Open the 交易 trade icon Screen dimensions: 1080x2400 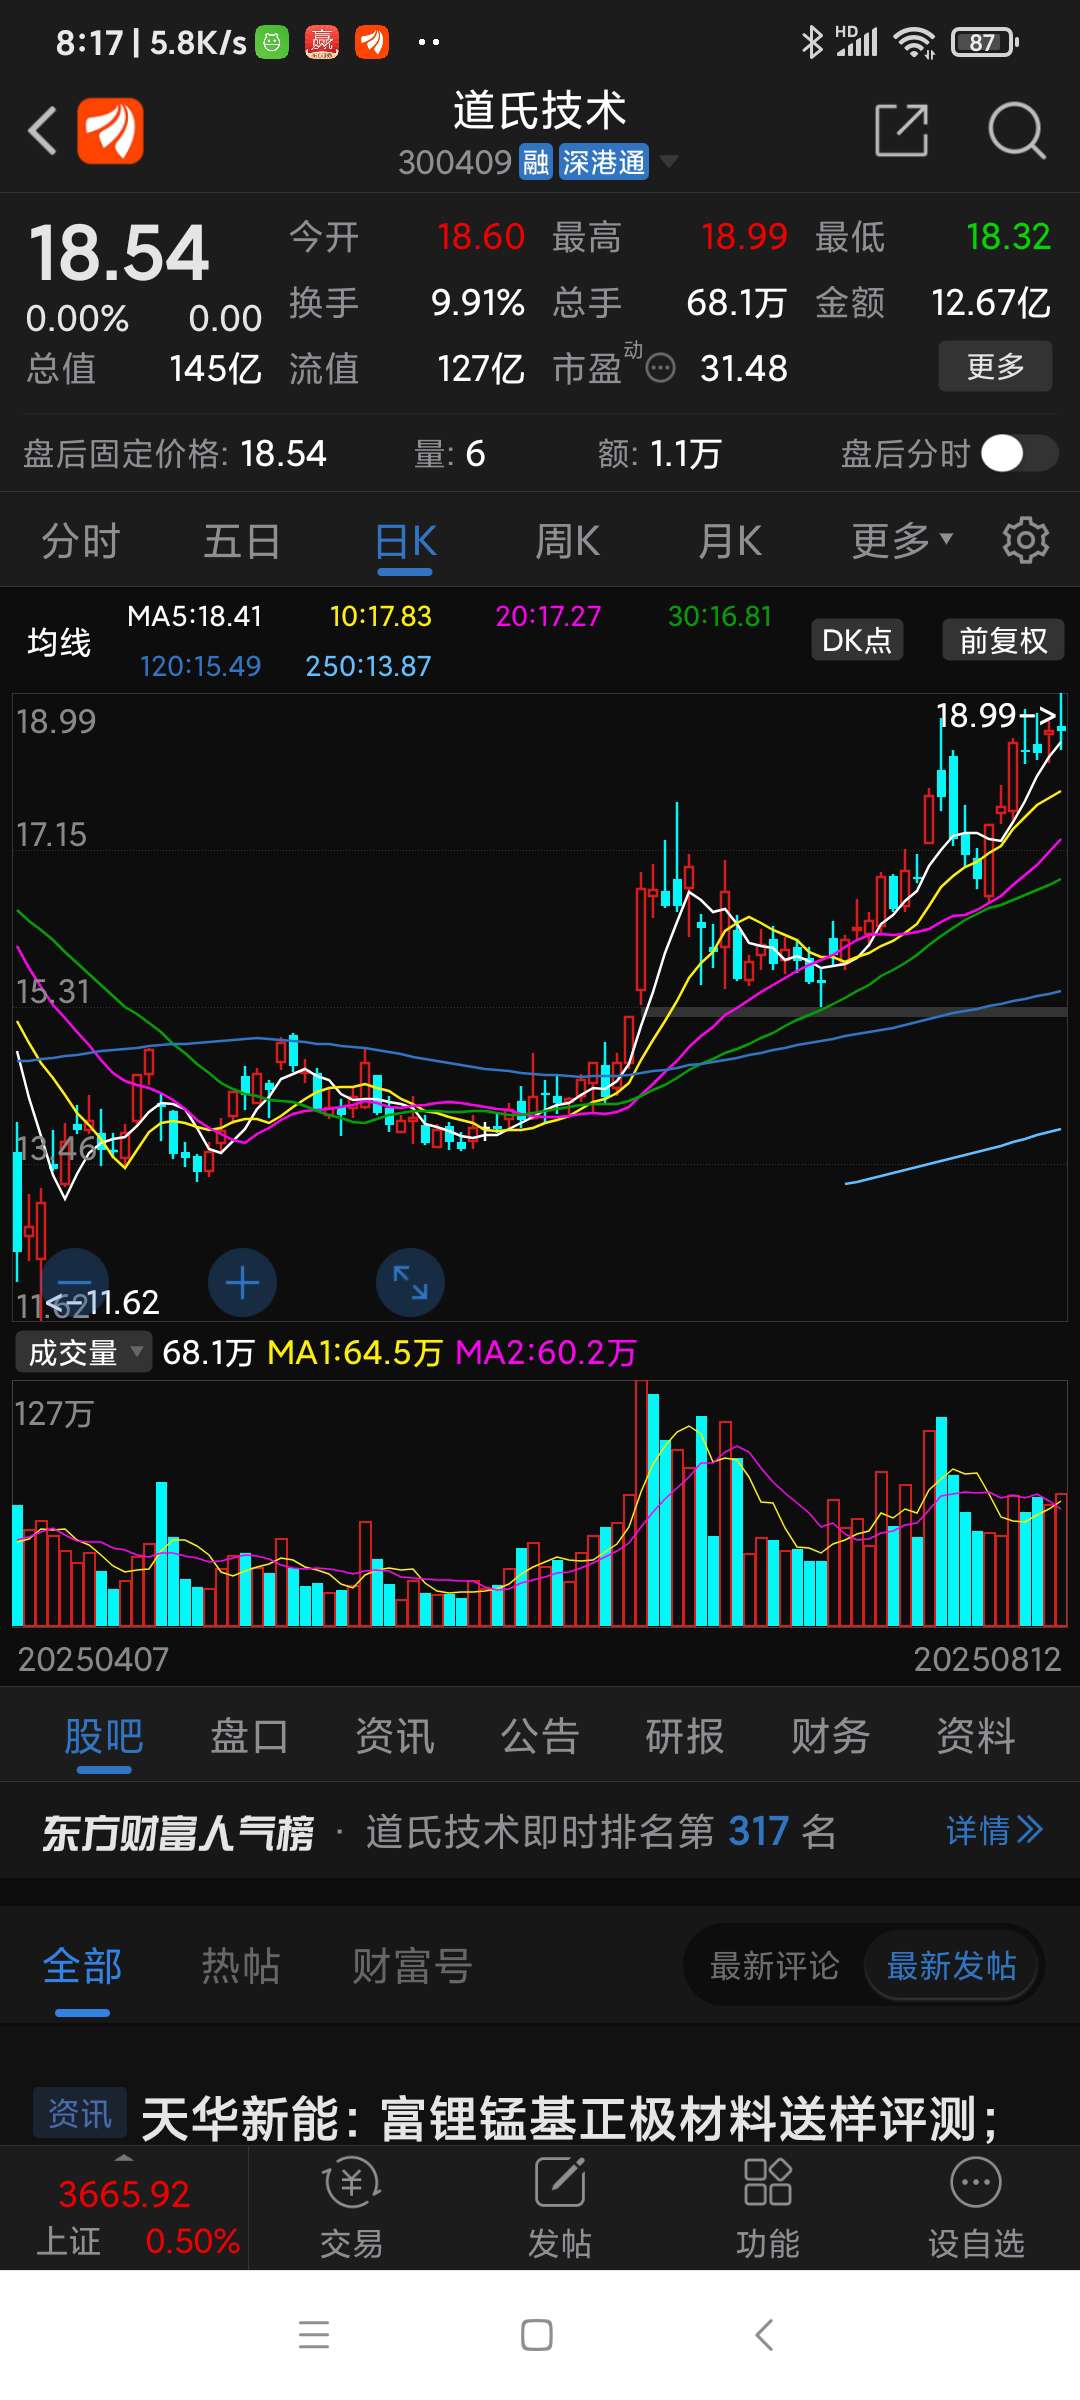coord(351,2207)
